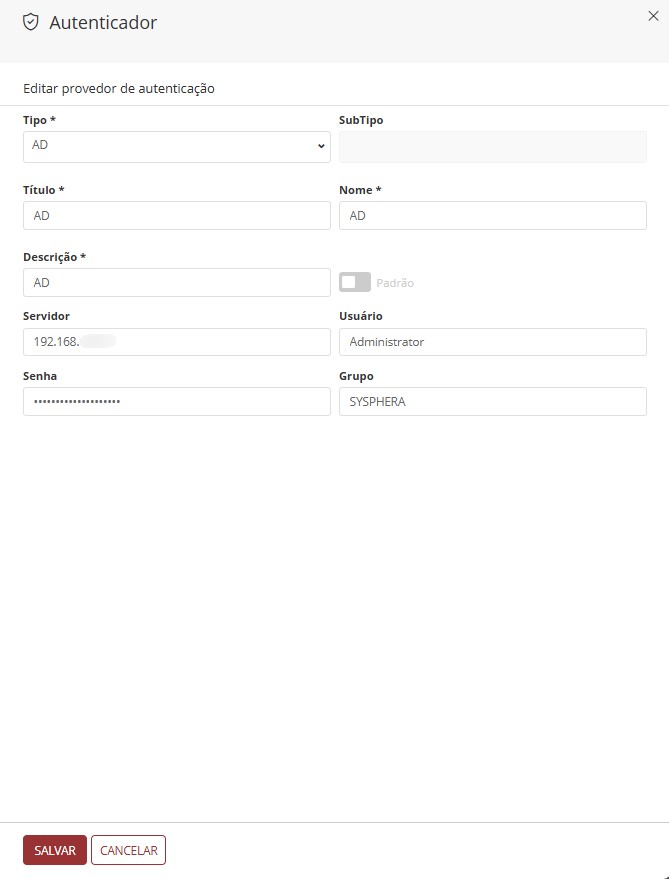Click the Padrão label text
This screenshot has width=669, height=879.
point(395,283)
